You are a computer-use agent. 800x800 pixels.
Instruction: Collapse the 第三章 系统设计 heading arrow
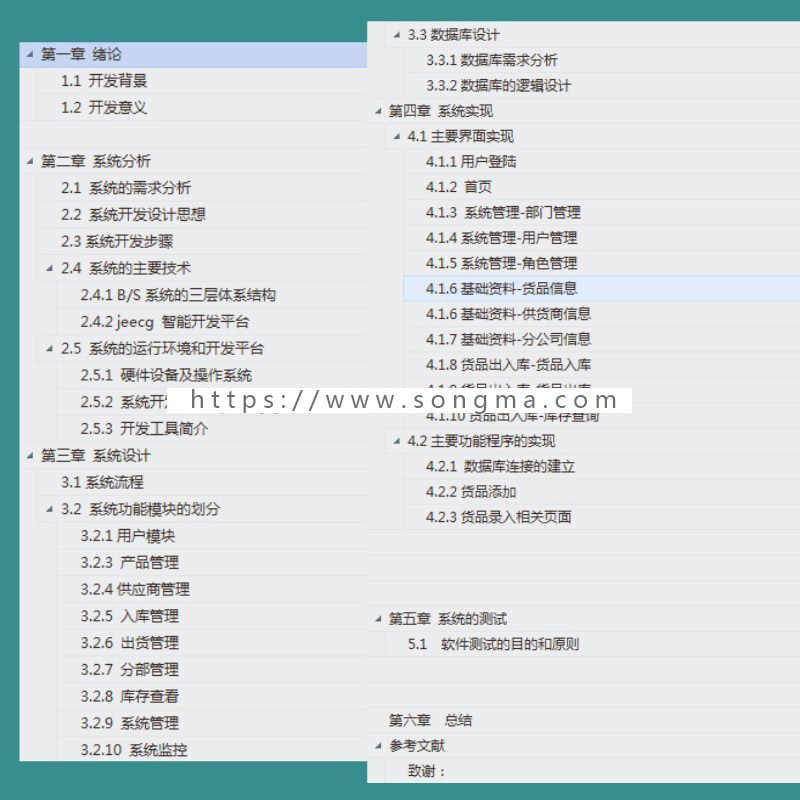click(30, 456)
